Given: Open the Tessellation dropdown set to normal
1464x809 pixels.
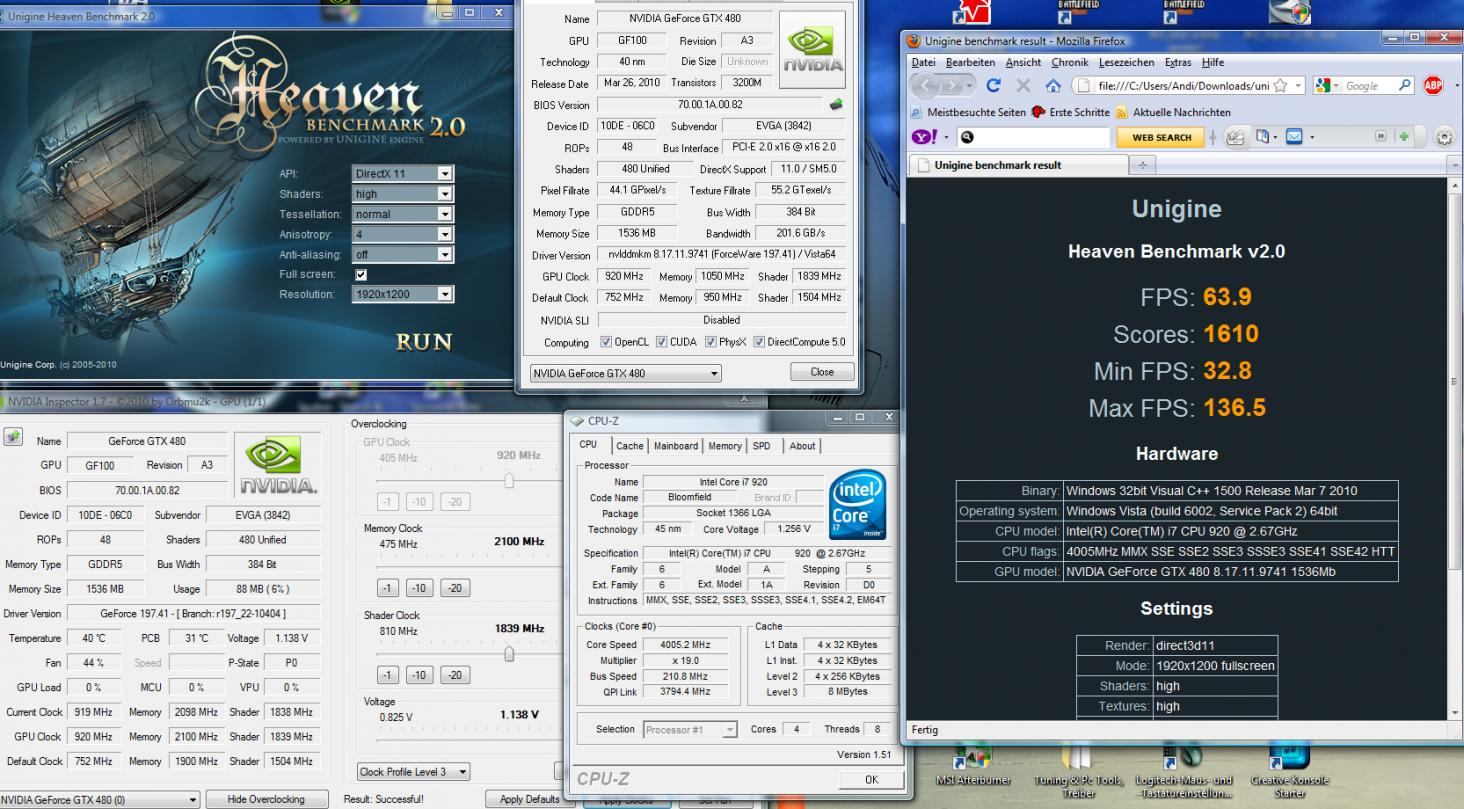Looking at the screenshot, I should [403, 214].
